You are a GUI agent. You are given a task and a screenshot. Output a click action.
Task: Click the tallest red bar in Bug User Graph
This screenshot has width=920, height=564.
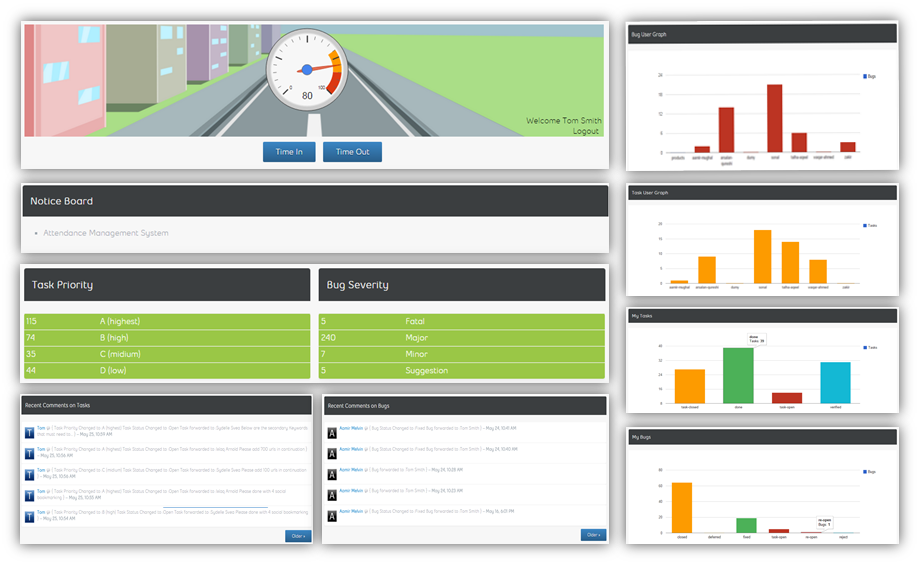point(774,119)
